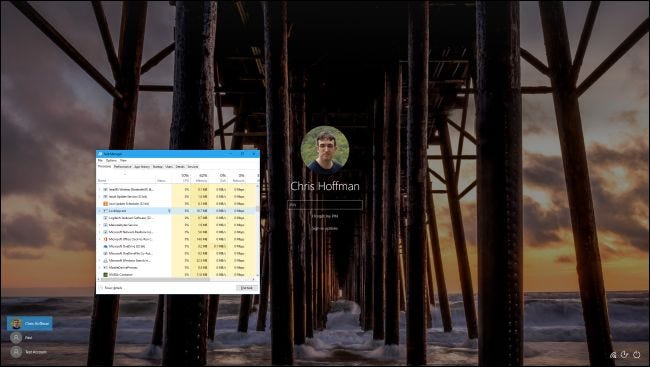Image resolution: width=650 pixels, height=367 pixels.
Task: Click Chris Hoffman's round profile picture
Action: pyautogui.click(x=325, y=150)
